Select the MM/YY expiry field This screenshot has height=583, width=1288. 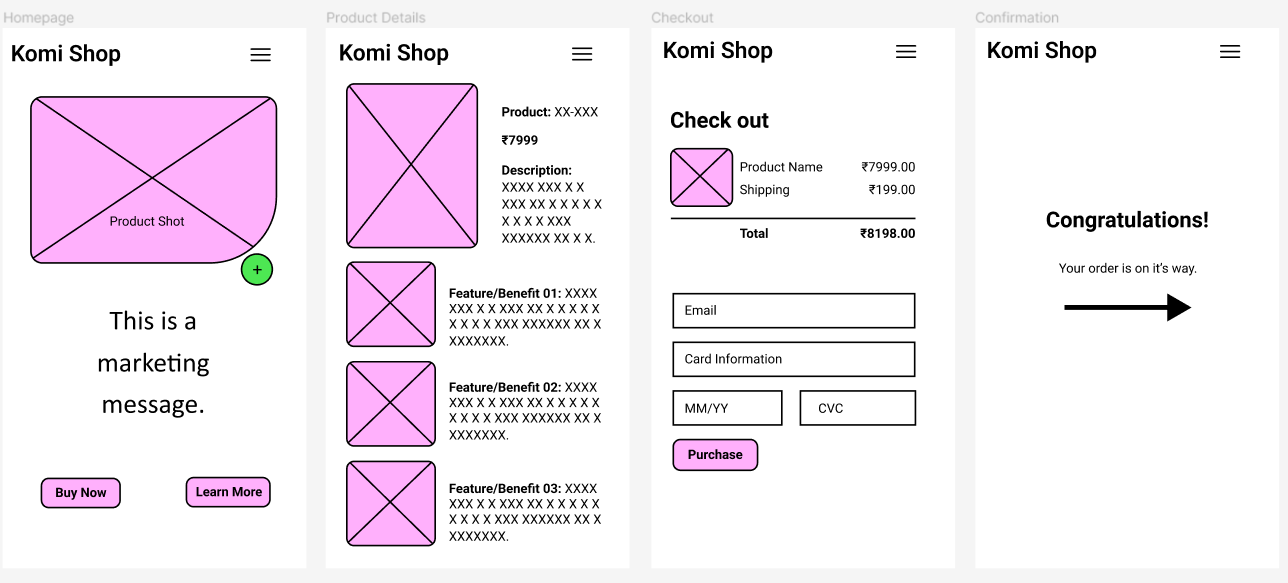[x=727, y=408]
